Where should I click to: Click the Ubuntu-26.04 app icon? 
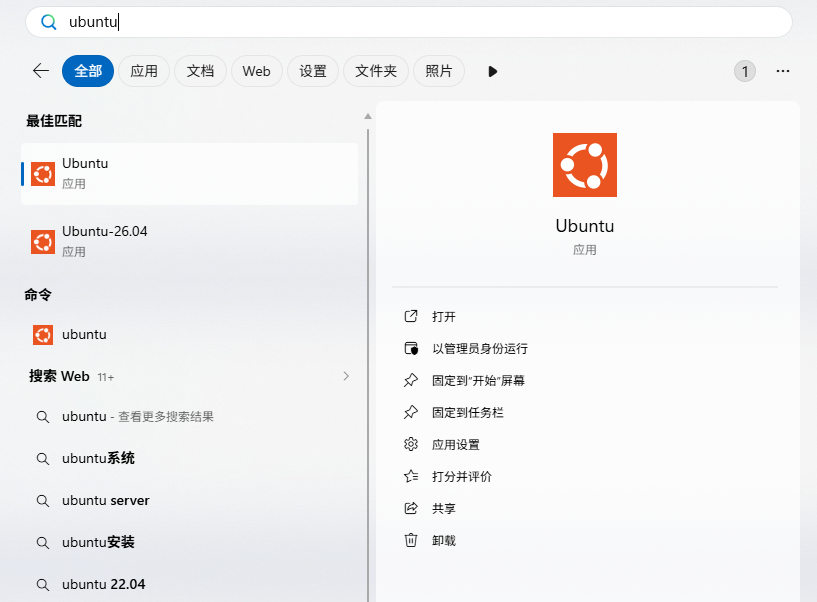coord(43,242)
